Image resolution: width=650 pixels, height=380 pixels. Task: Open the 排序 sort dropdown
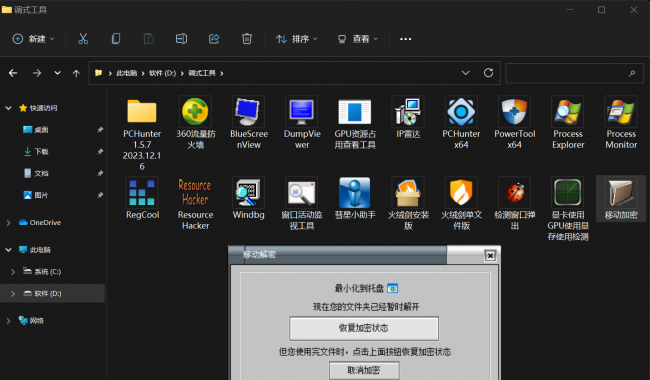(x=297, y=39)
